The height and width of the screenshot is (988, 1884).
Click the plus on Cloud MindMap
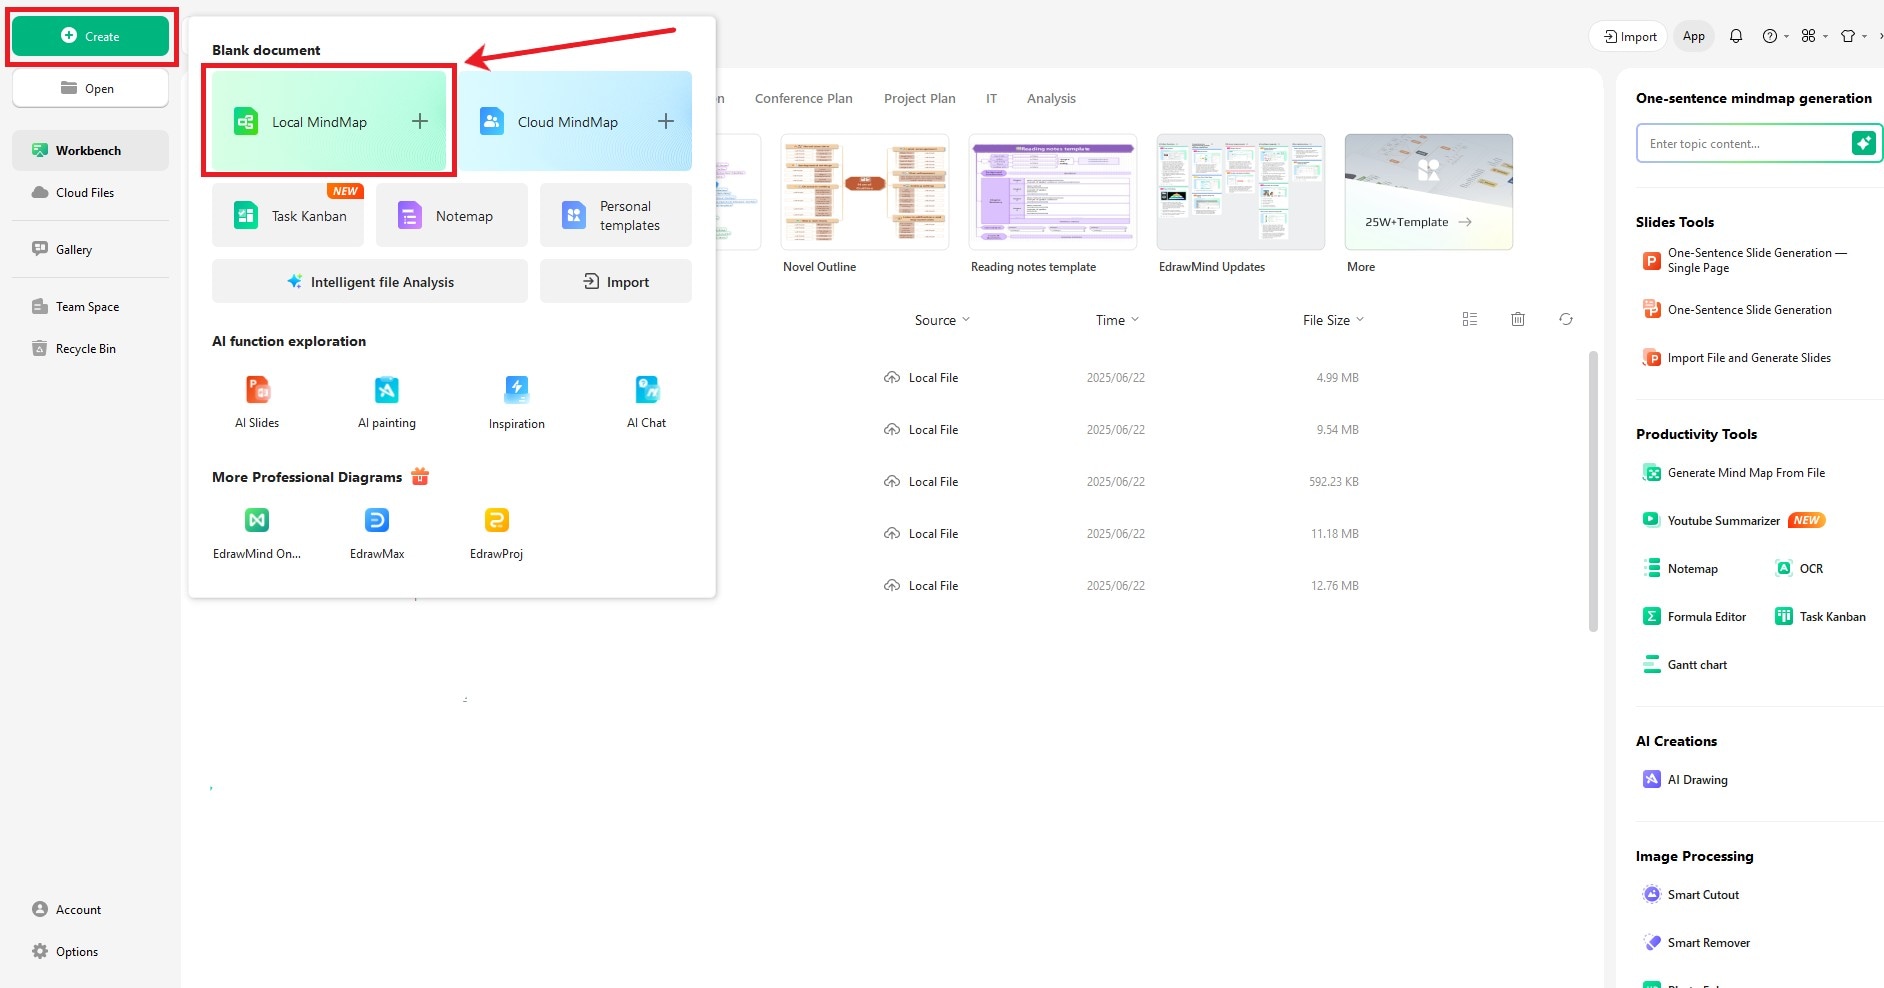pos(666,121)
